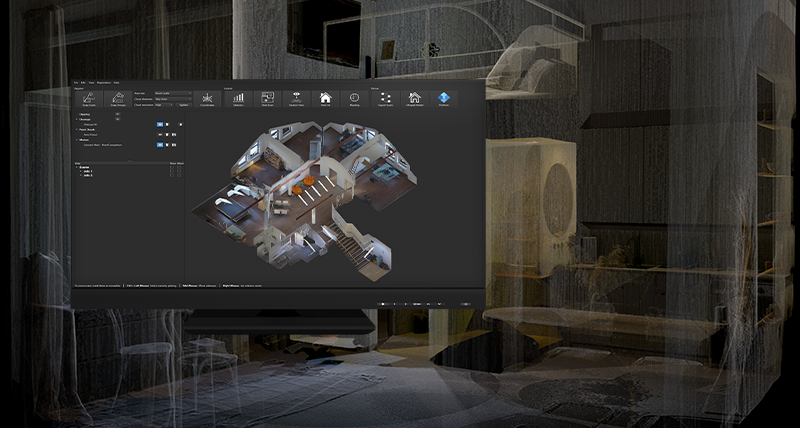
Task: Click the Snap Groups tool icon
Action: tap(116, 97)
